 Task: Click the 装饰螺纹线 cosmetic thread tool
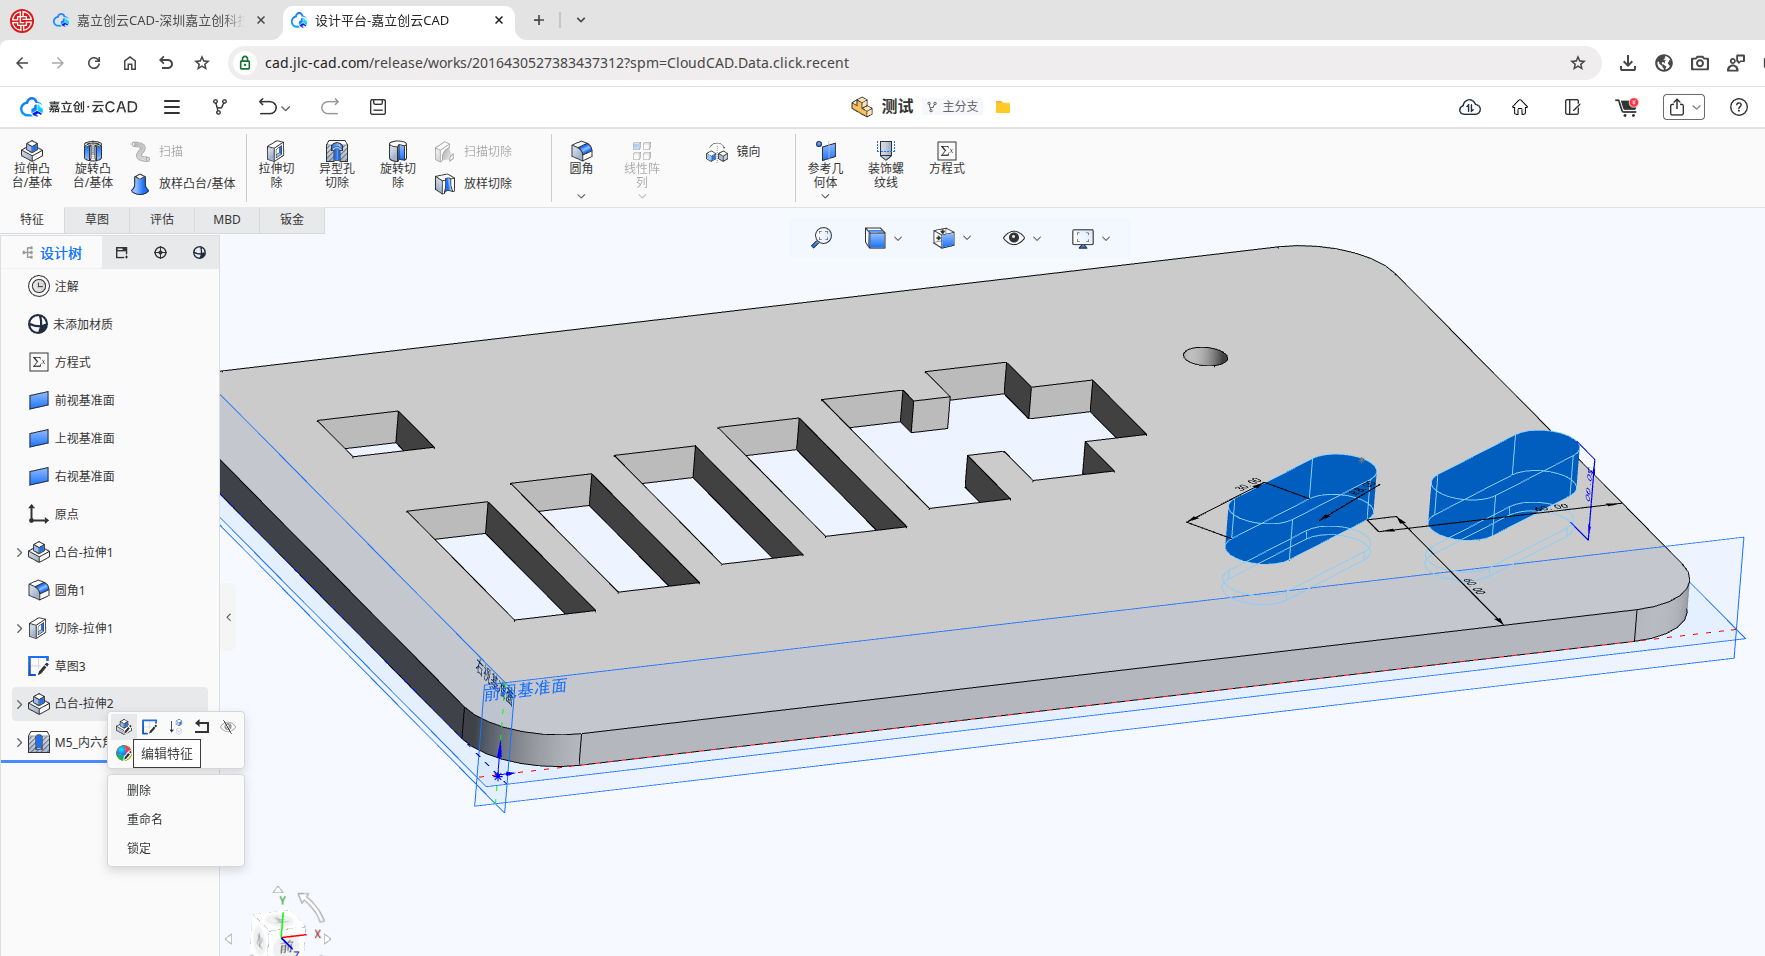(x=886, y=164)
